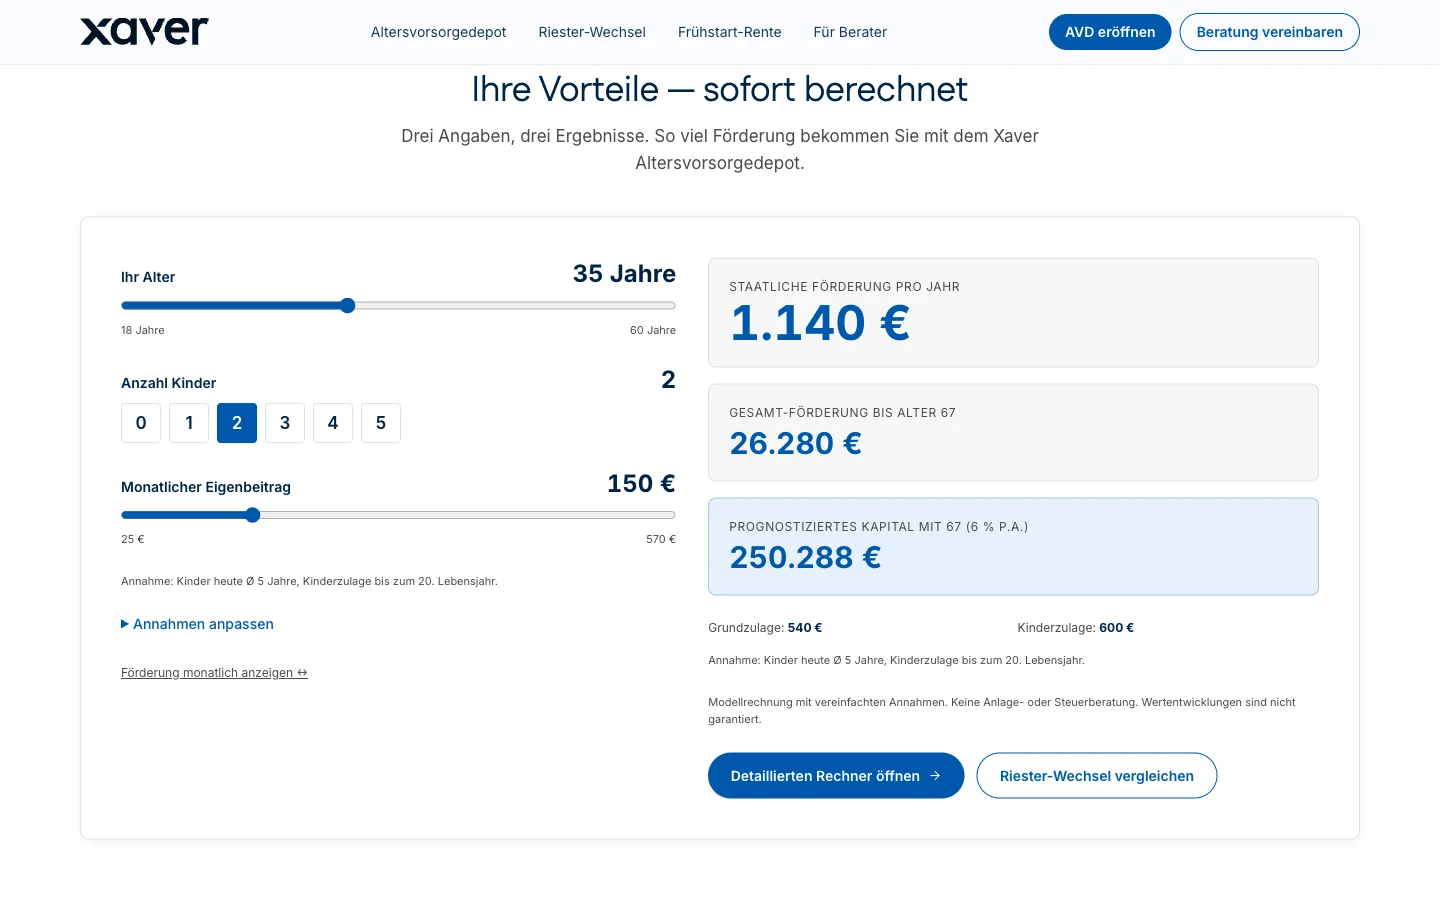Select Für Berater in navigation
This screenshot has width=1440, height=900.
[x=850, y=32]
